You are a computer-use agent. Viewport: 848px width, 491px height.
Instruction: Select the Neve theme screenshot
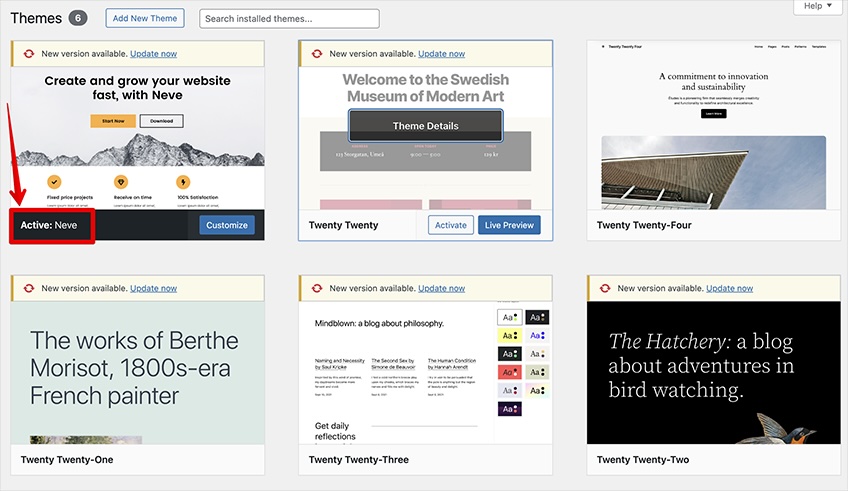pos(138,138)
